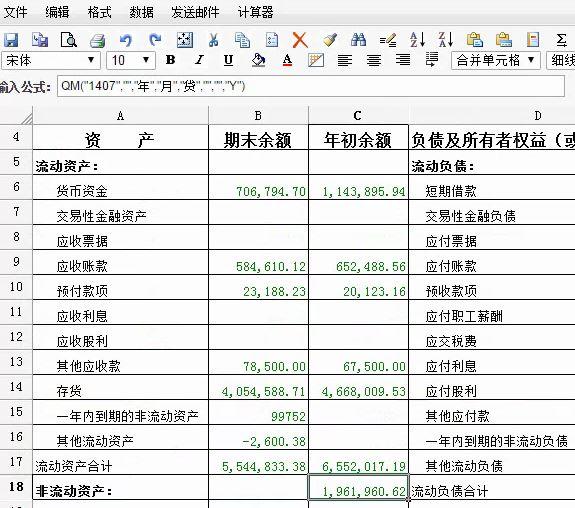This screenshot has width=575, height=508.
Task: Align text left
Action: 345,60
